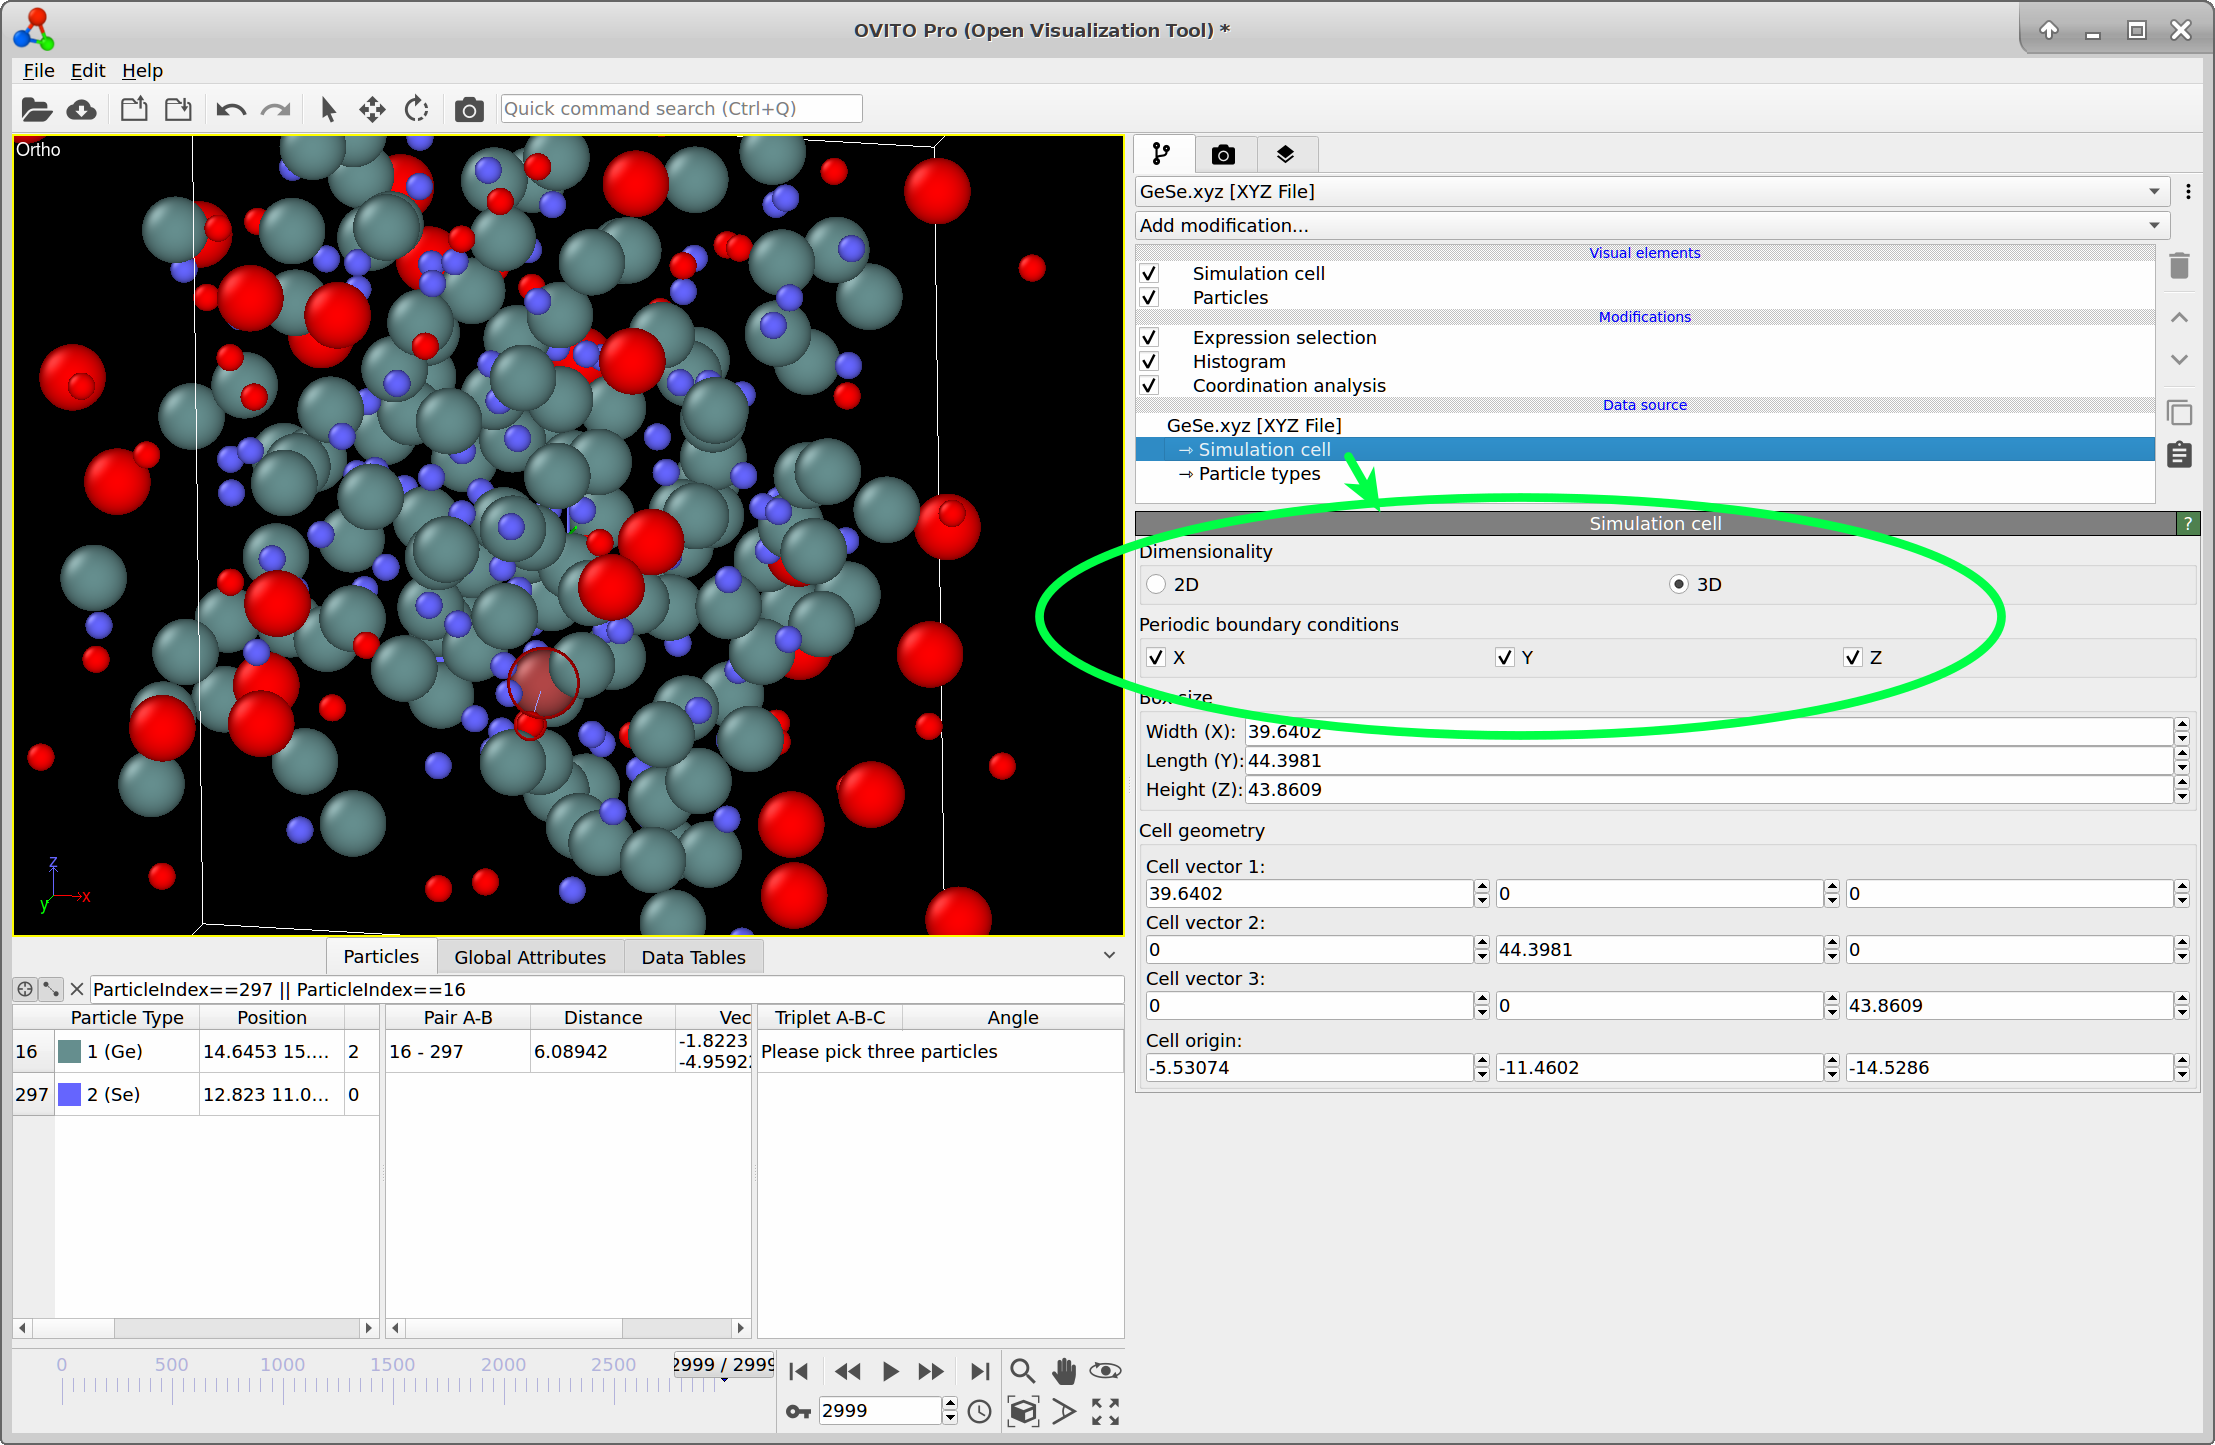
Task: Click the Se particle type color swatch
Action: pos(69,1094)
